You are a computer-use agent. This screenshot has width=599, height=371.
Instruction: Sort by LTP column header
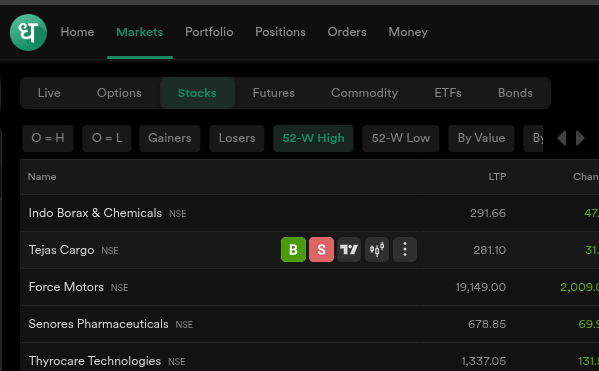pos(497,177)
